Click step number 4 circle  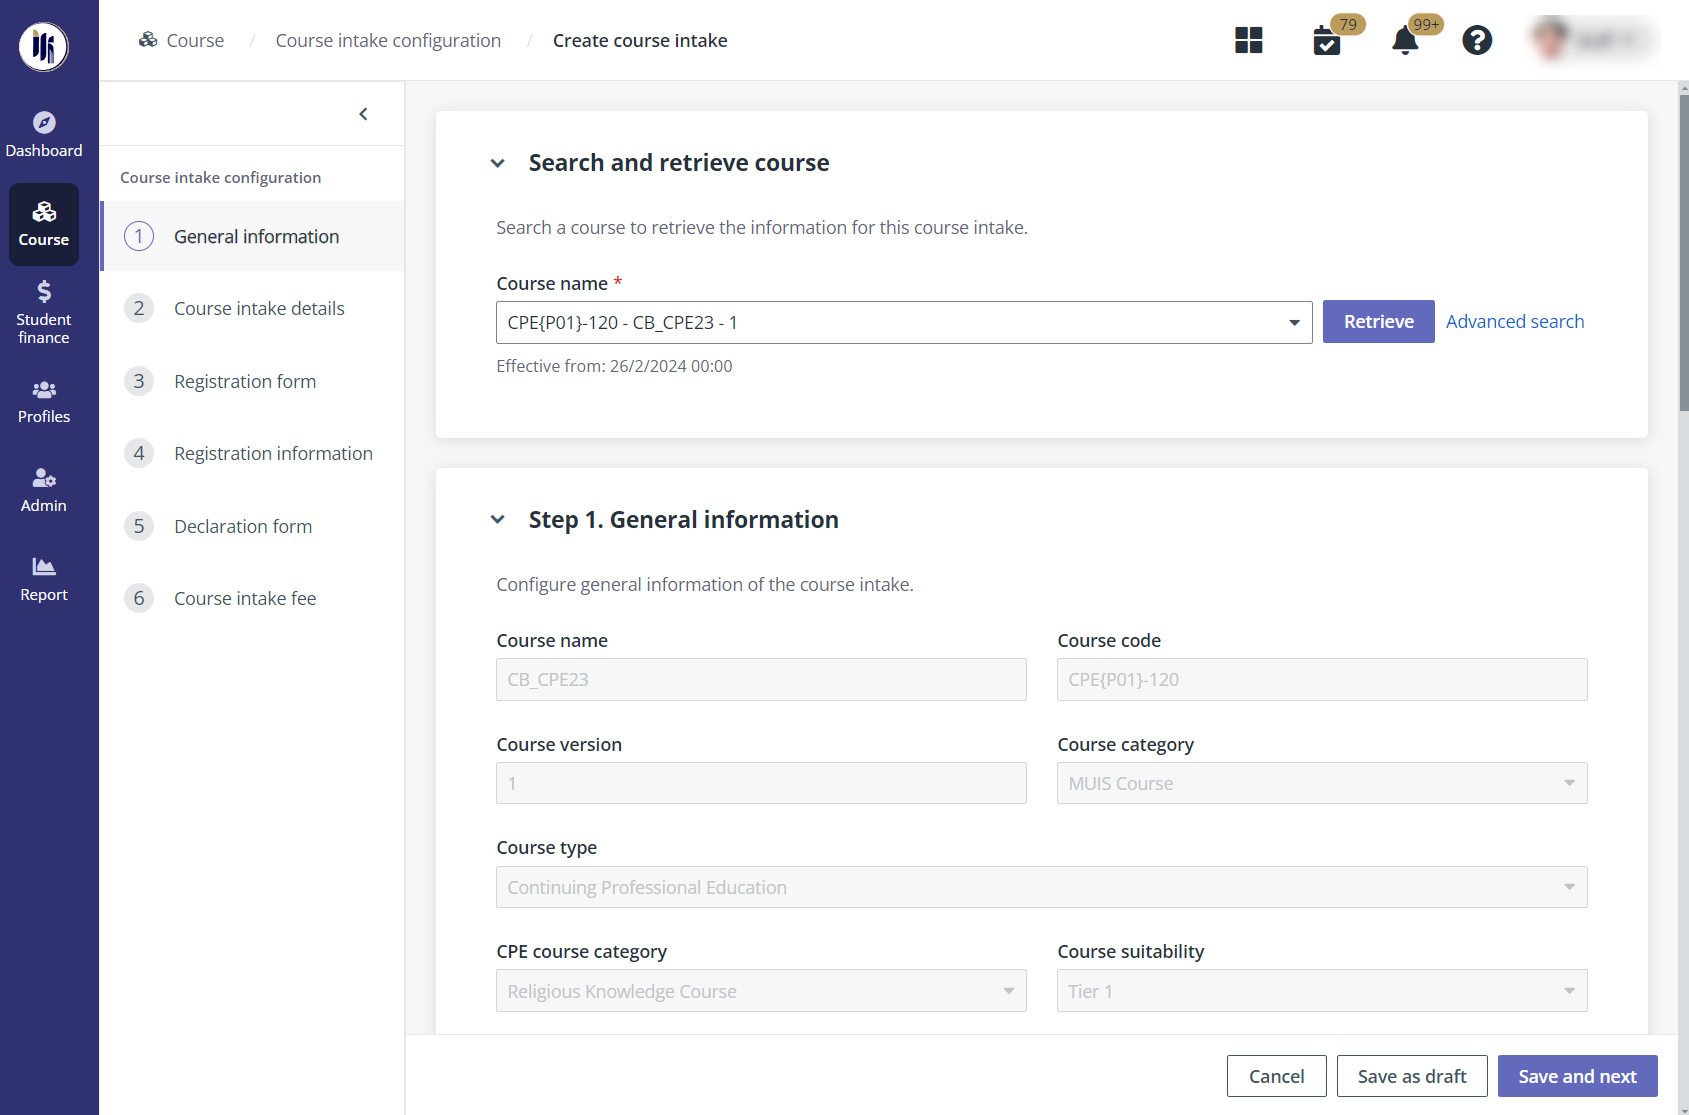[139, 453]
